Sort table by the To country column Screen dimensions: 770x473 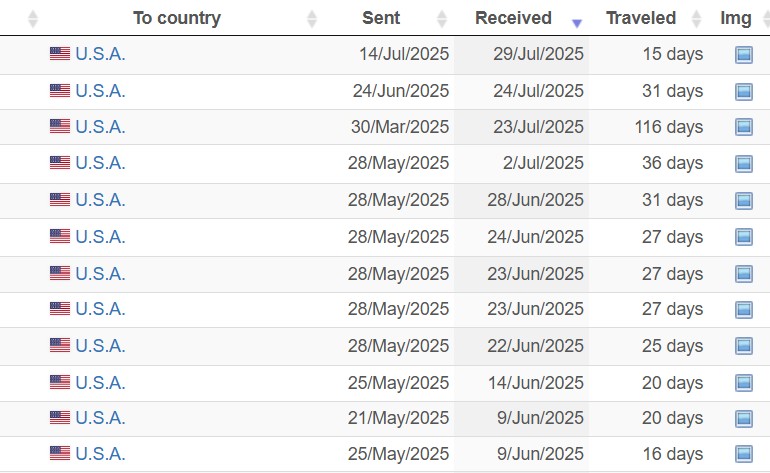177,18
